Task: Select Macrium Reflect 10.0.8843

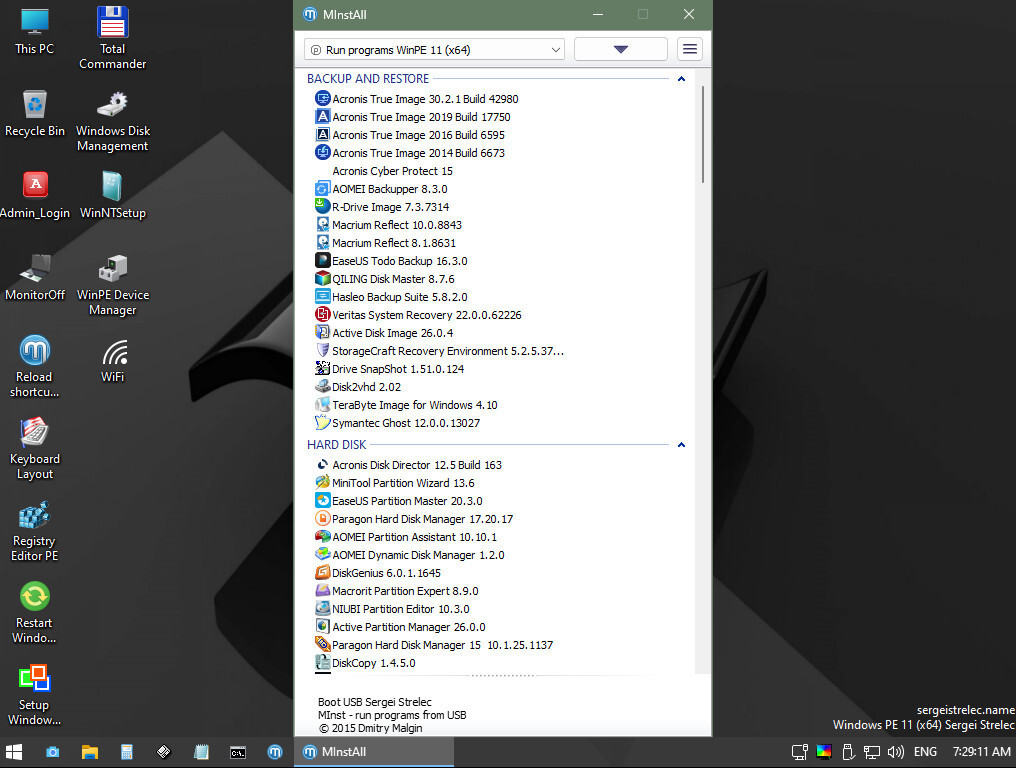Action: coord(397,225)
